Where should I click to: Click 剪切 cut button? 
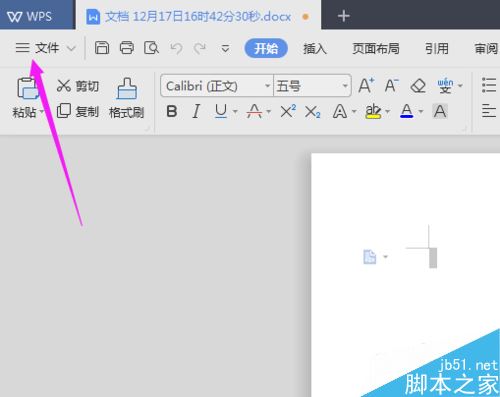tap(78, 86)
